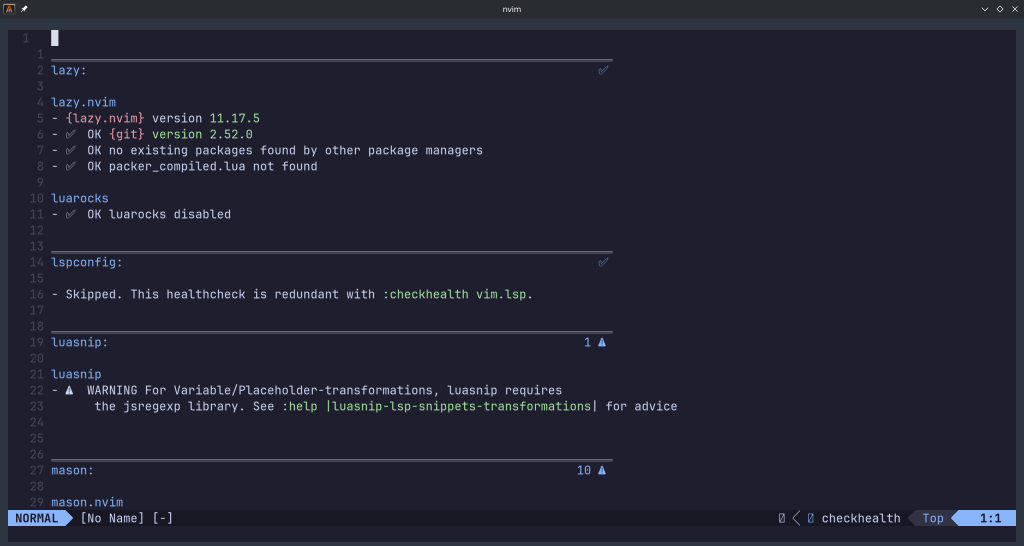This screenshot has height=546, width=1024.
Task: Click the nvim application icon in title bar
Action: click(9, 9)
